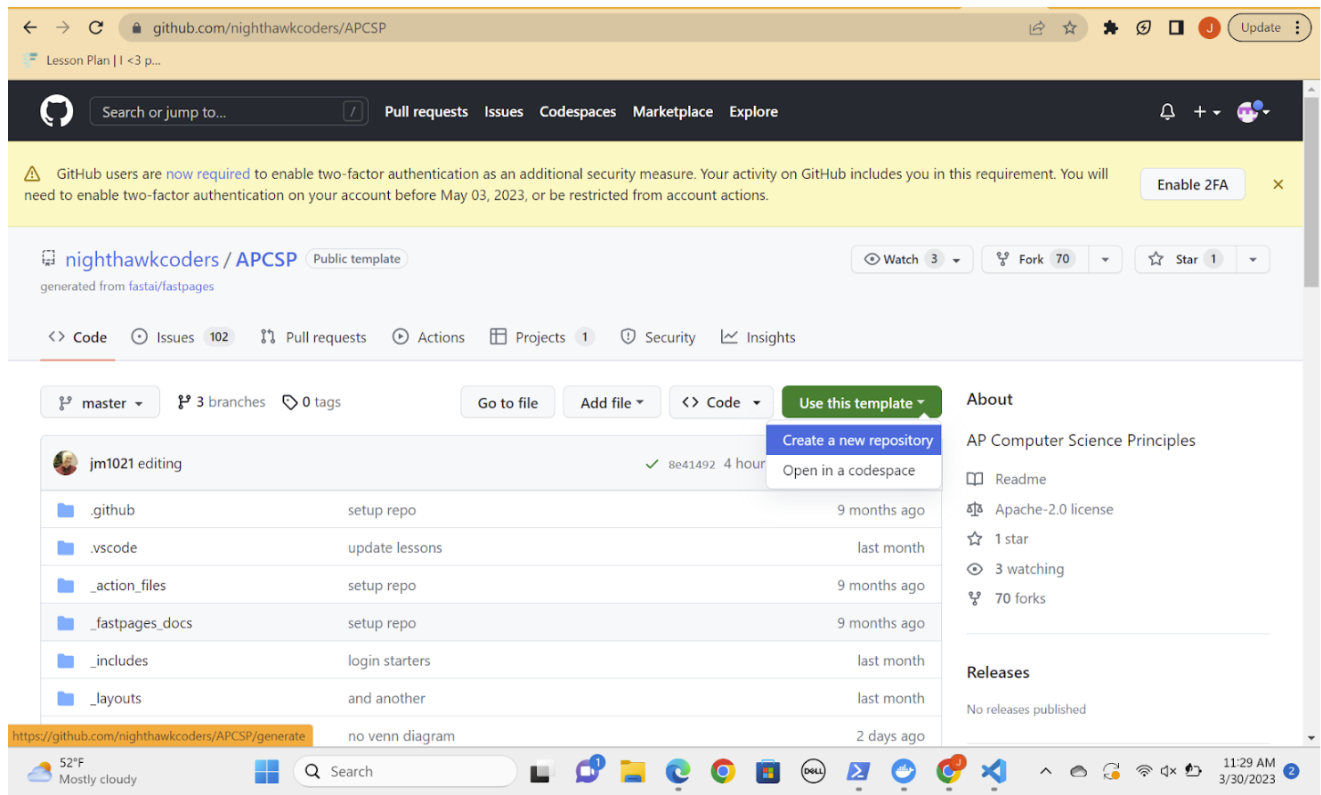Open the master branch dropdown

coord(100,403)
